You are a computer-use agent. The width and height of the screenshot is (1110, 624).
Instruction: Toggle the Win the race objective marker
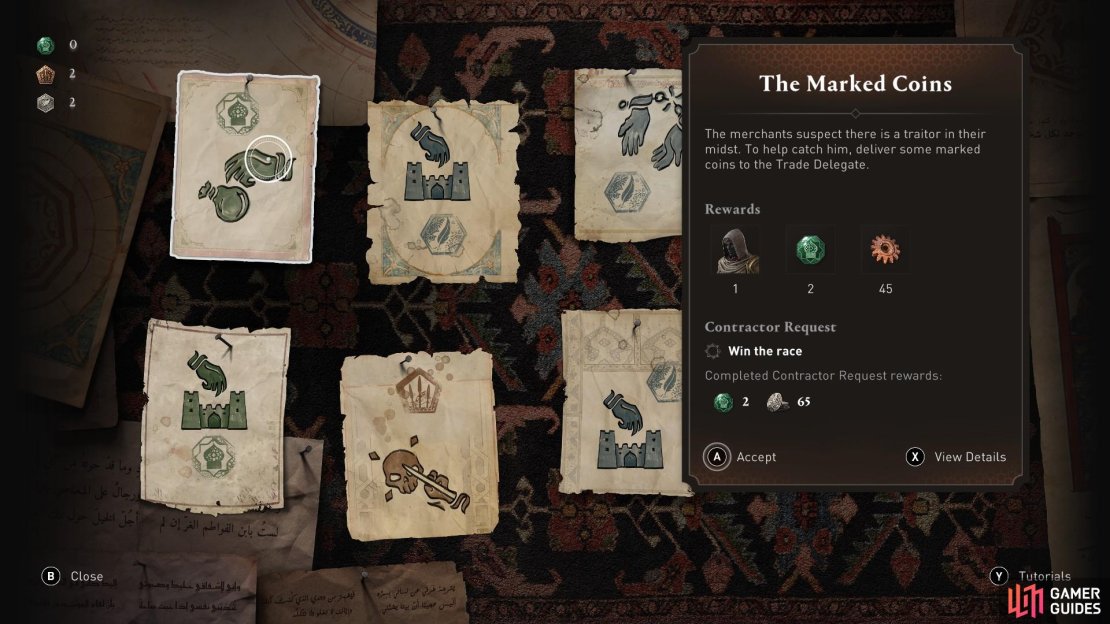click(x=713, y=351)
